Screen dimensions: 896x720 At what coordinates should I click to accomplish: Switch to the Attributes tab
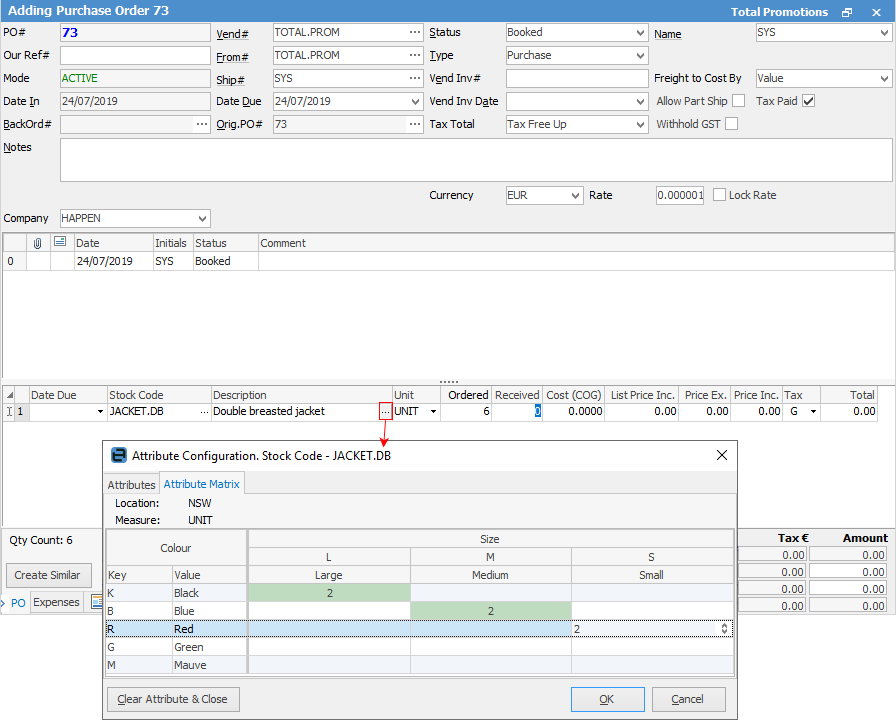pyautogui.click(x=132, y=485)
